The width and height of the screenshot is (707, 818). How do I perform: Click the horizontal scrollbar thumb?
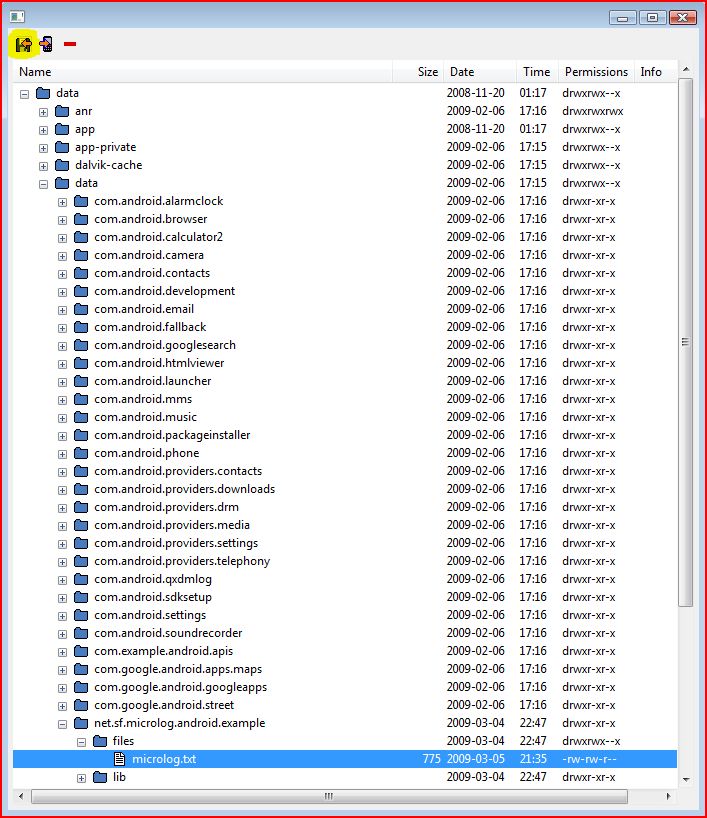[x=329, y=796]
